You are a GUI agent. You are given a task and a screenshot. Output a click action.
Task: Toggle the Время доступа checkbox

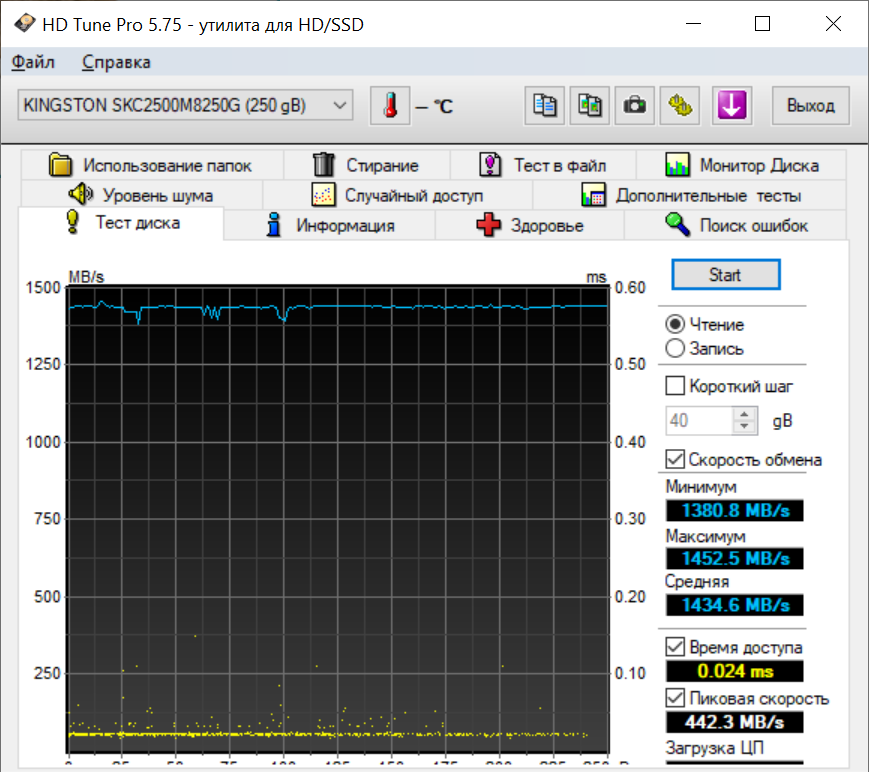pyautogui.click(x=674, y=646)
